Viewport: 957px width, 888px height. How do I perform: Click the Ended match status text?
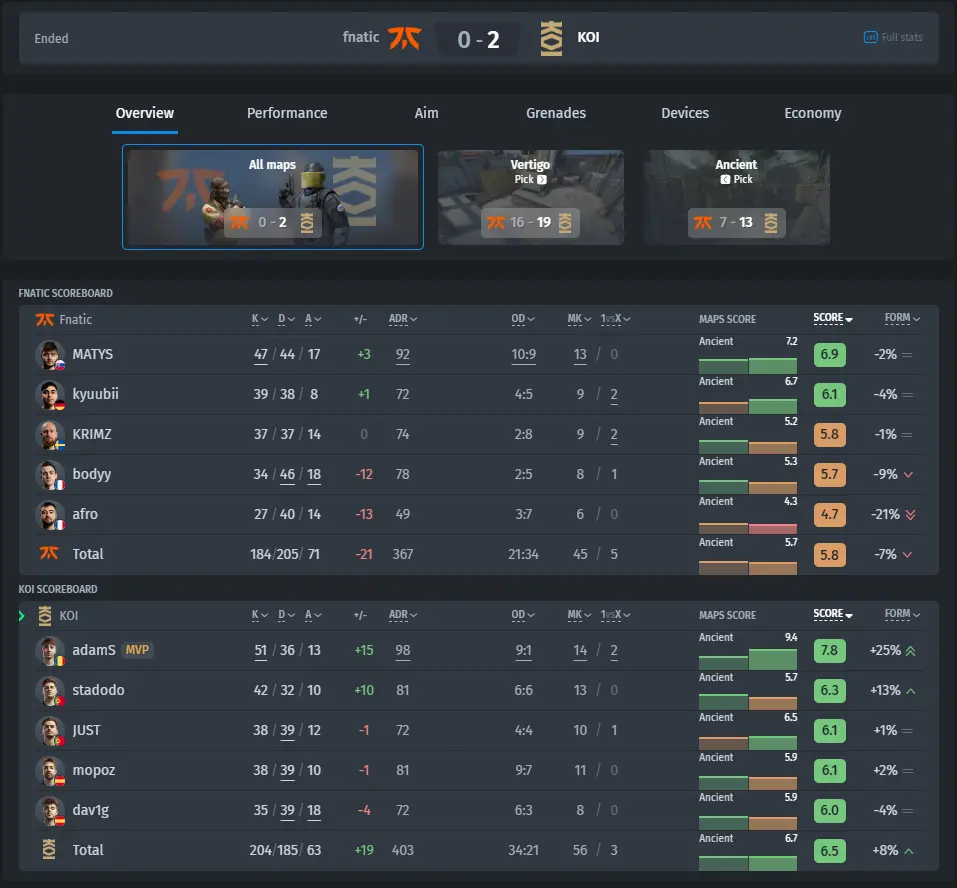tap(51, 38)
